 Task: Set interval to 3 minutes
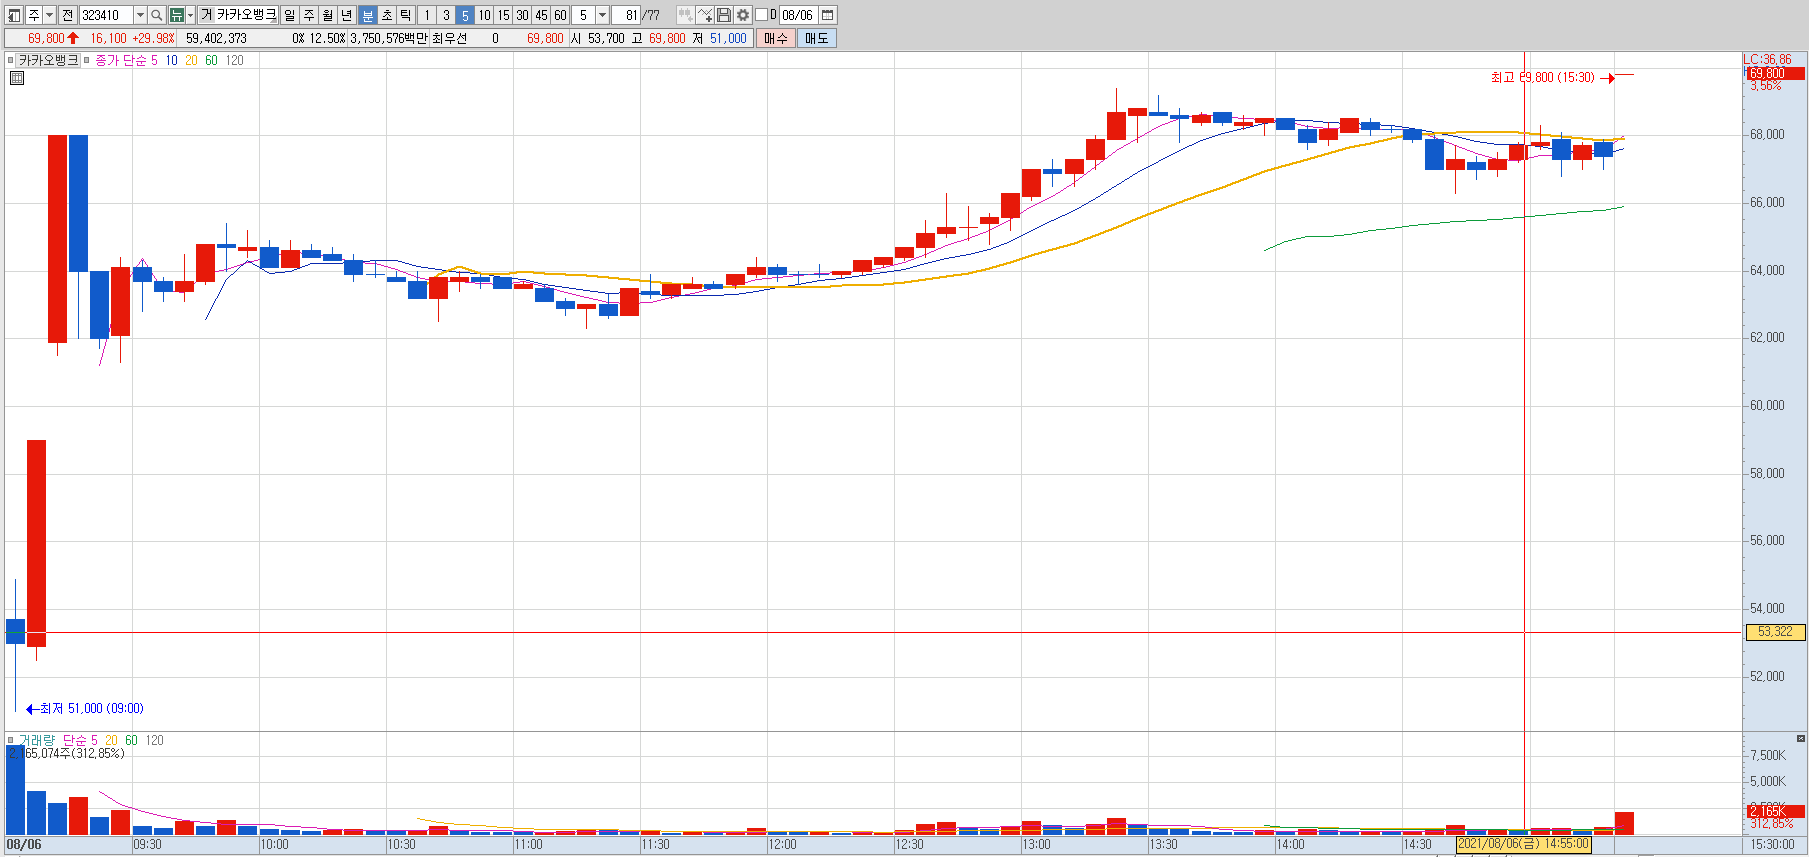[x=447, y=15]
